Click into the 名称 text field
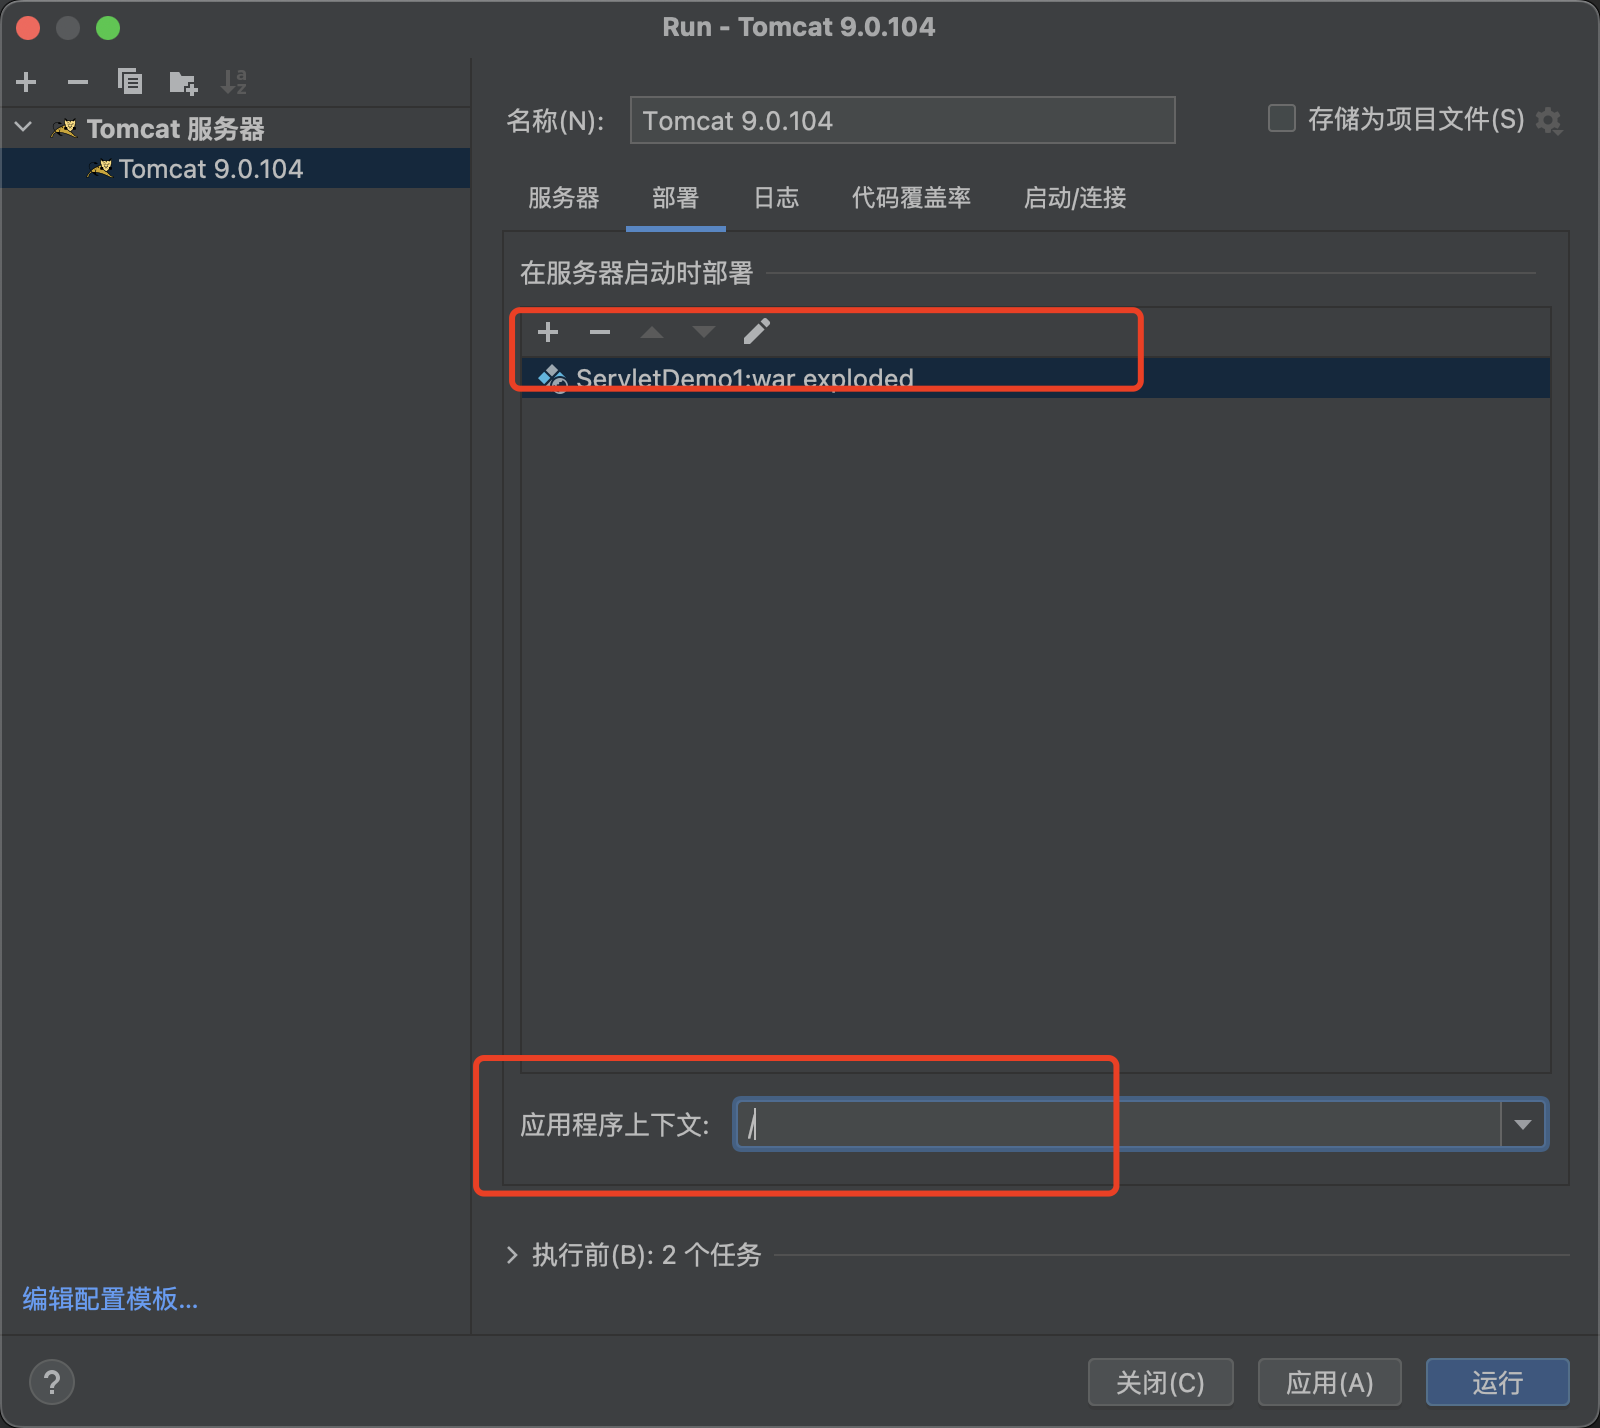Image resolution: width=1600 pixels, height=1428 pixels. click(902, 121)
